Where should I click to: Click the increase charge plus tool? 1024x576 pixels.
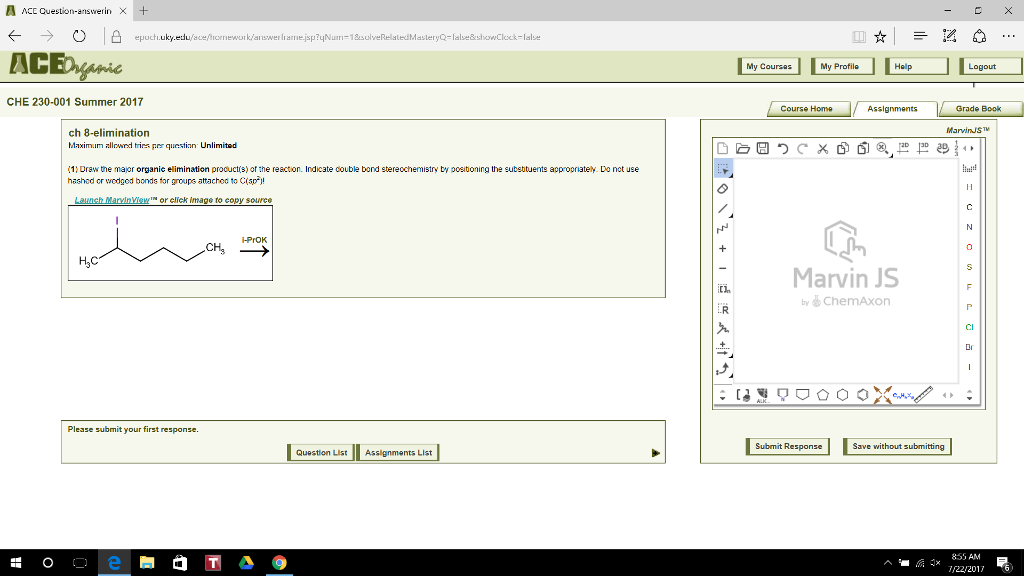click(723, 249)
